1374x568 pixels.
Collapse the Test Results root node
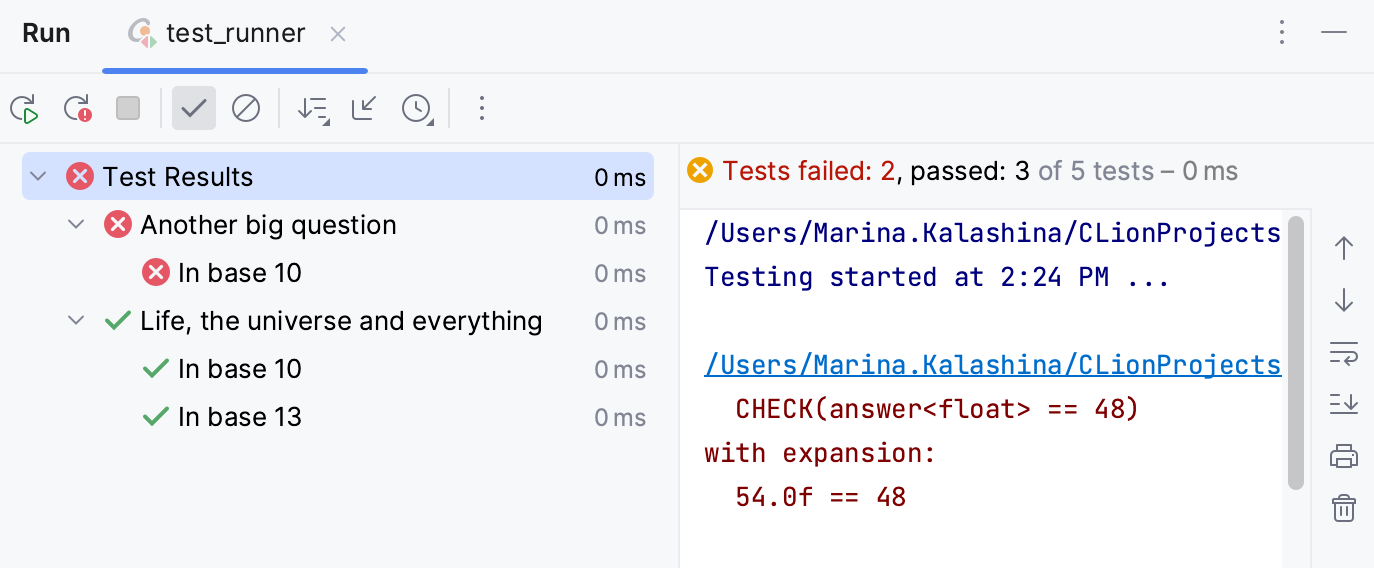click(39, 177)
